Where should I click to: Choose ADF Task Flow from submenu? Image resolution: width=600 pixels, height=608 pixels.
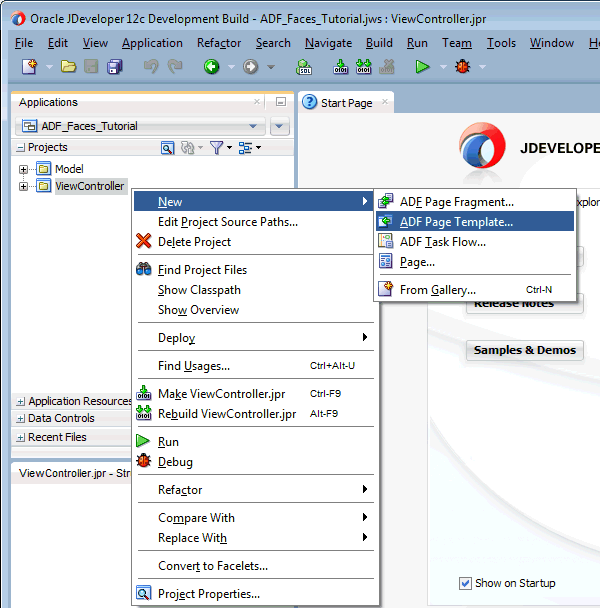point(475,242)
